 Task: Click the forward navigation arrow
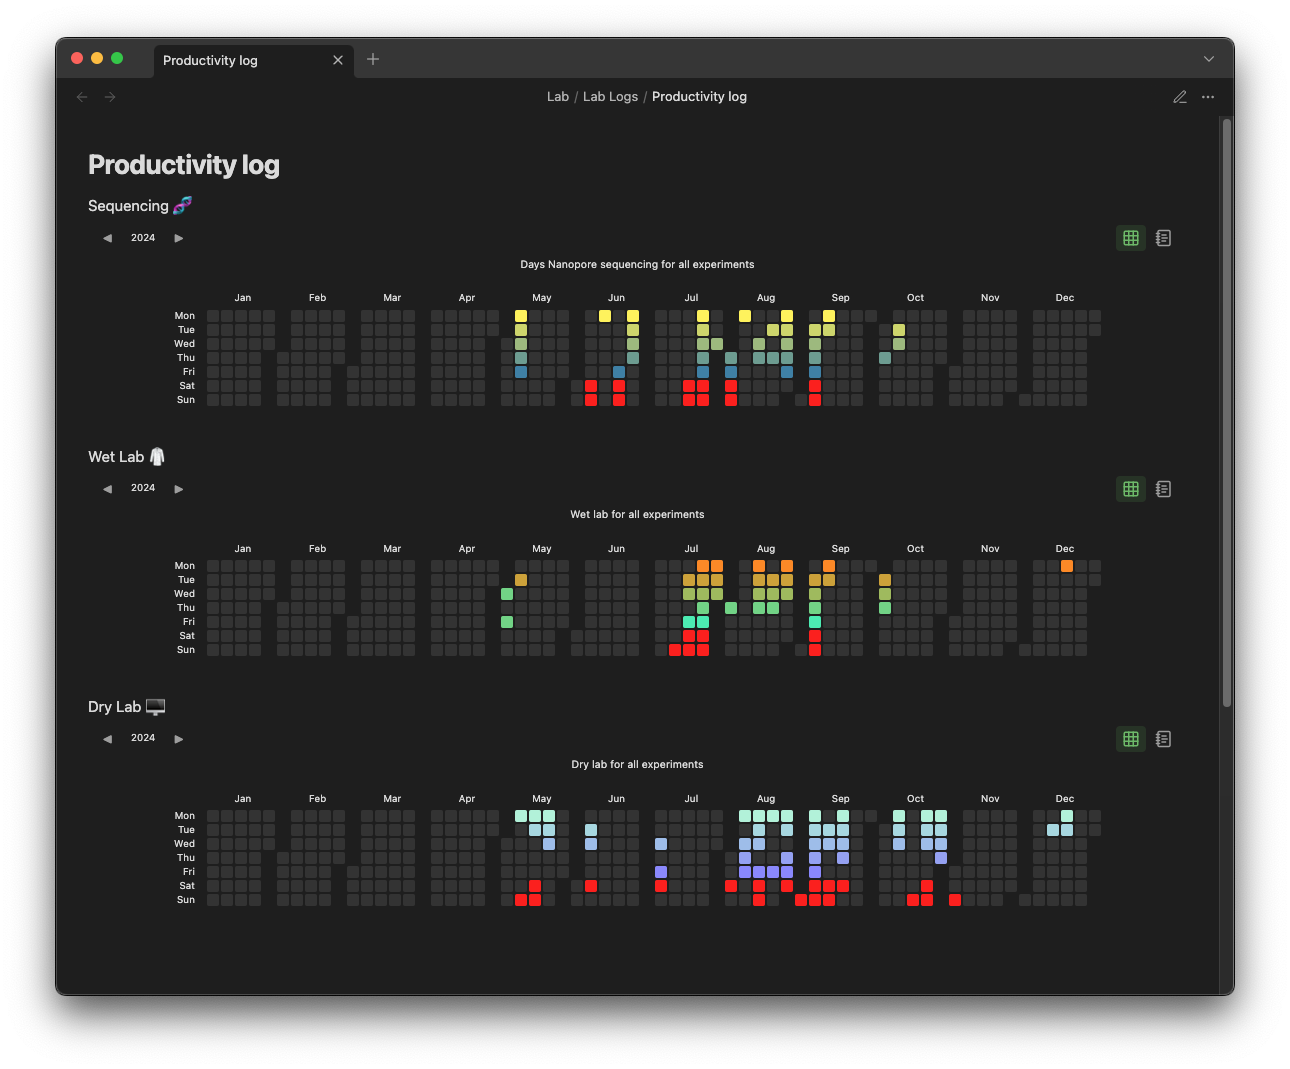(110, 96)
